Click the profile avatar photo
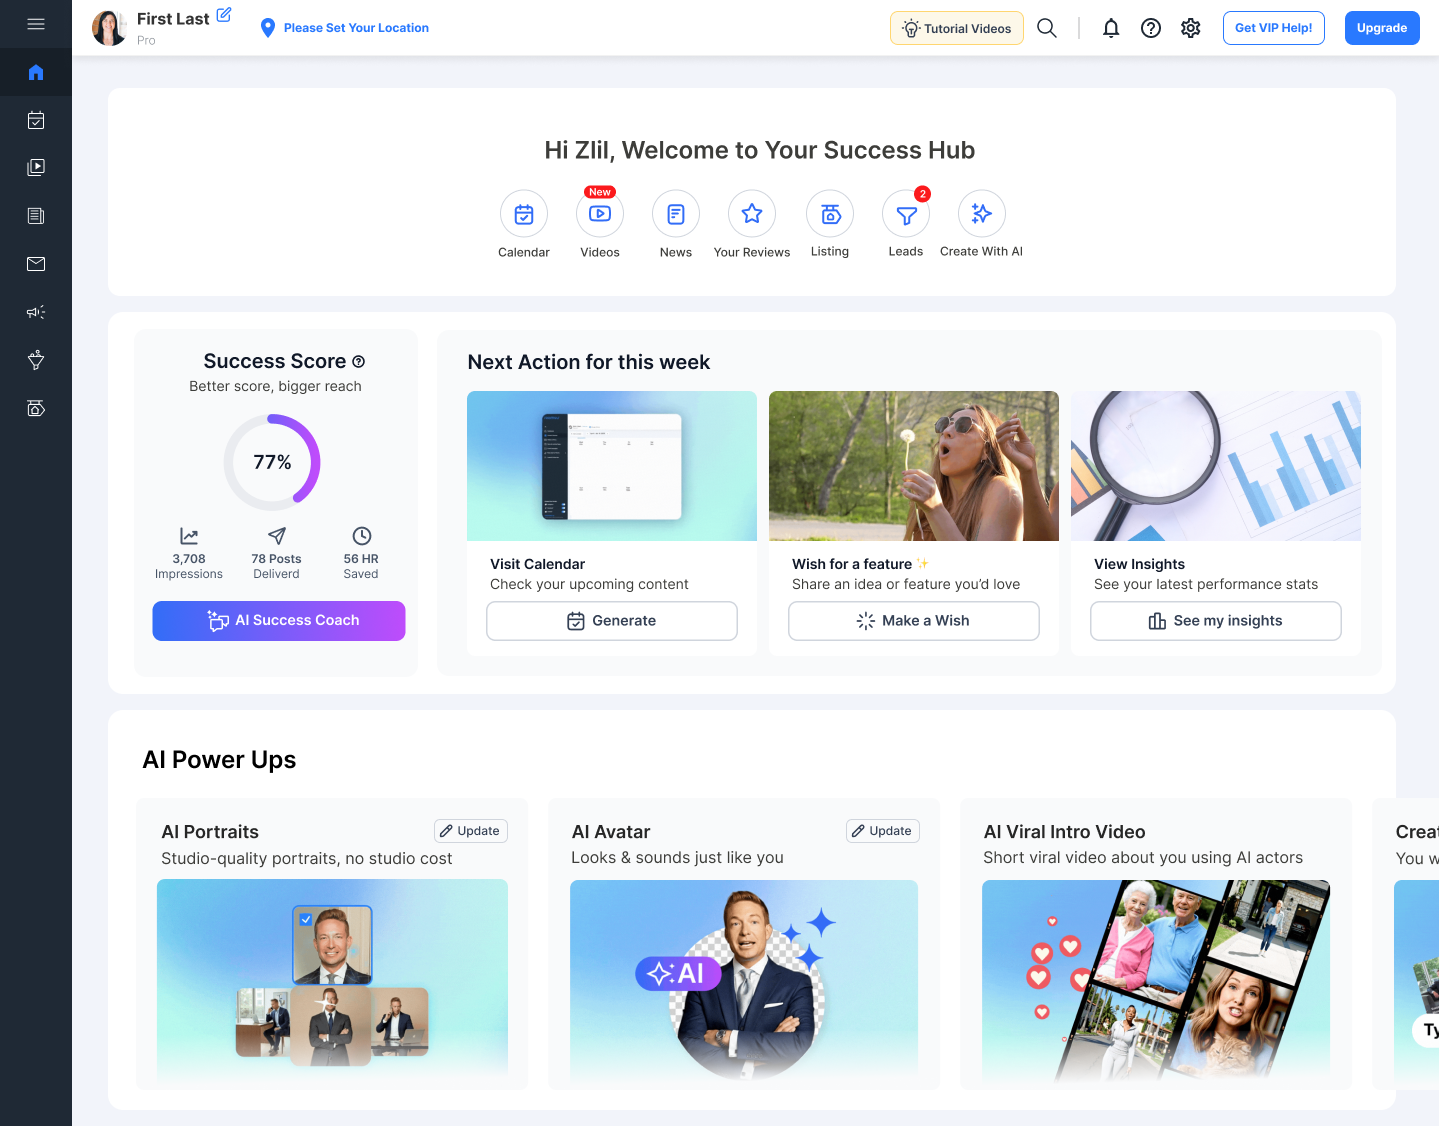This screenshot has height=1126, width=1439. [x=109, y=28]
